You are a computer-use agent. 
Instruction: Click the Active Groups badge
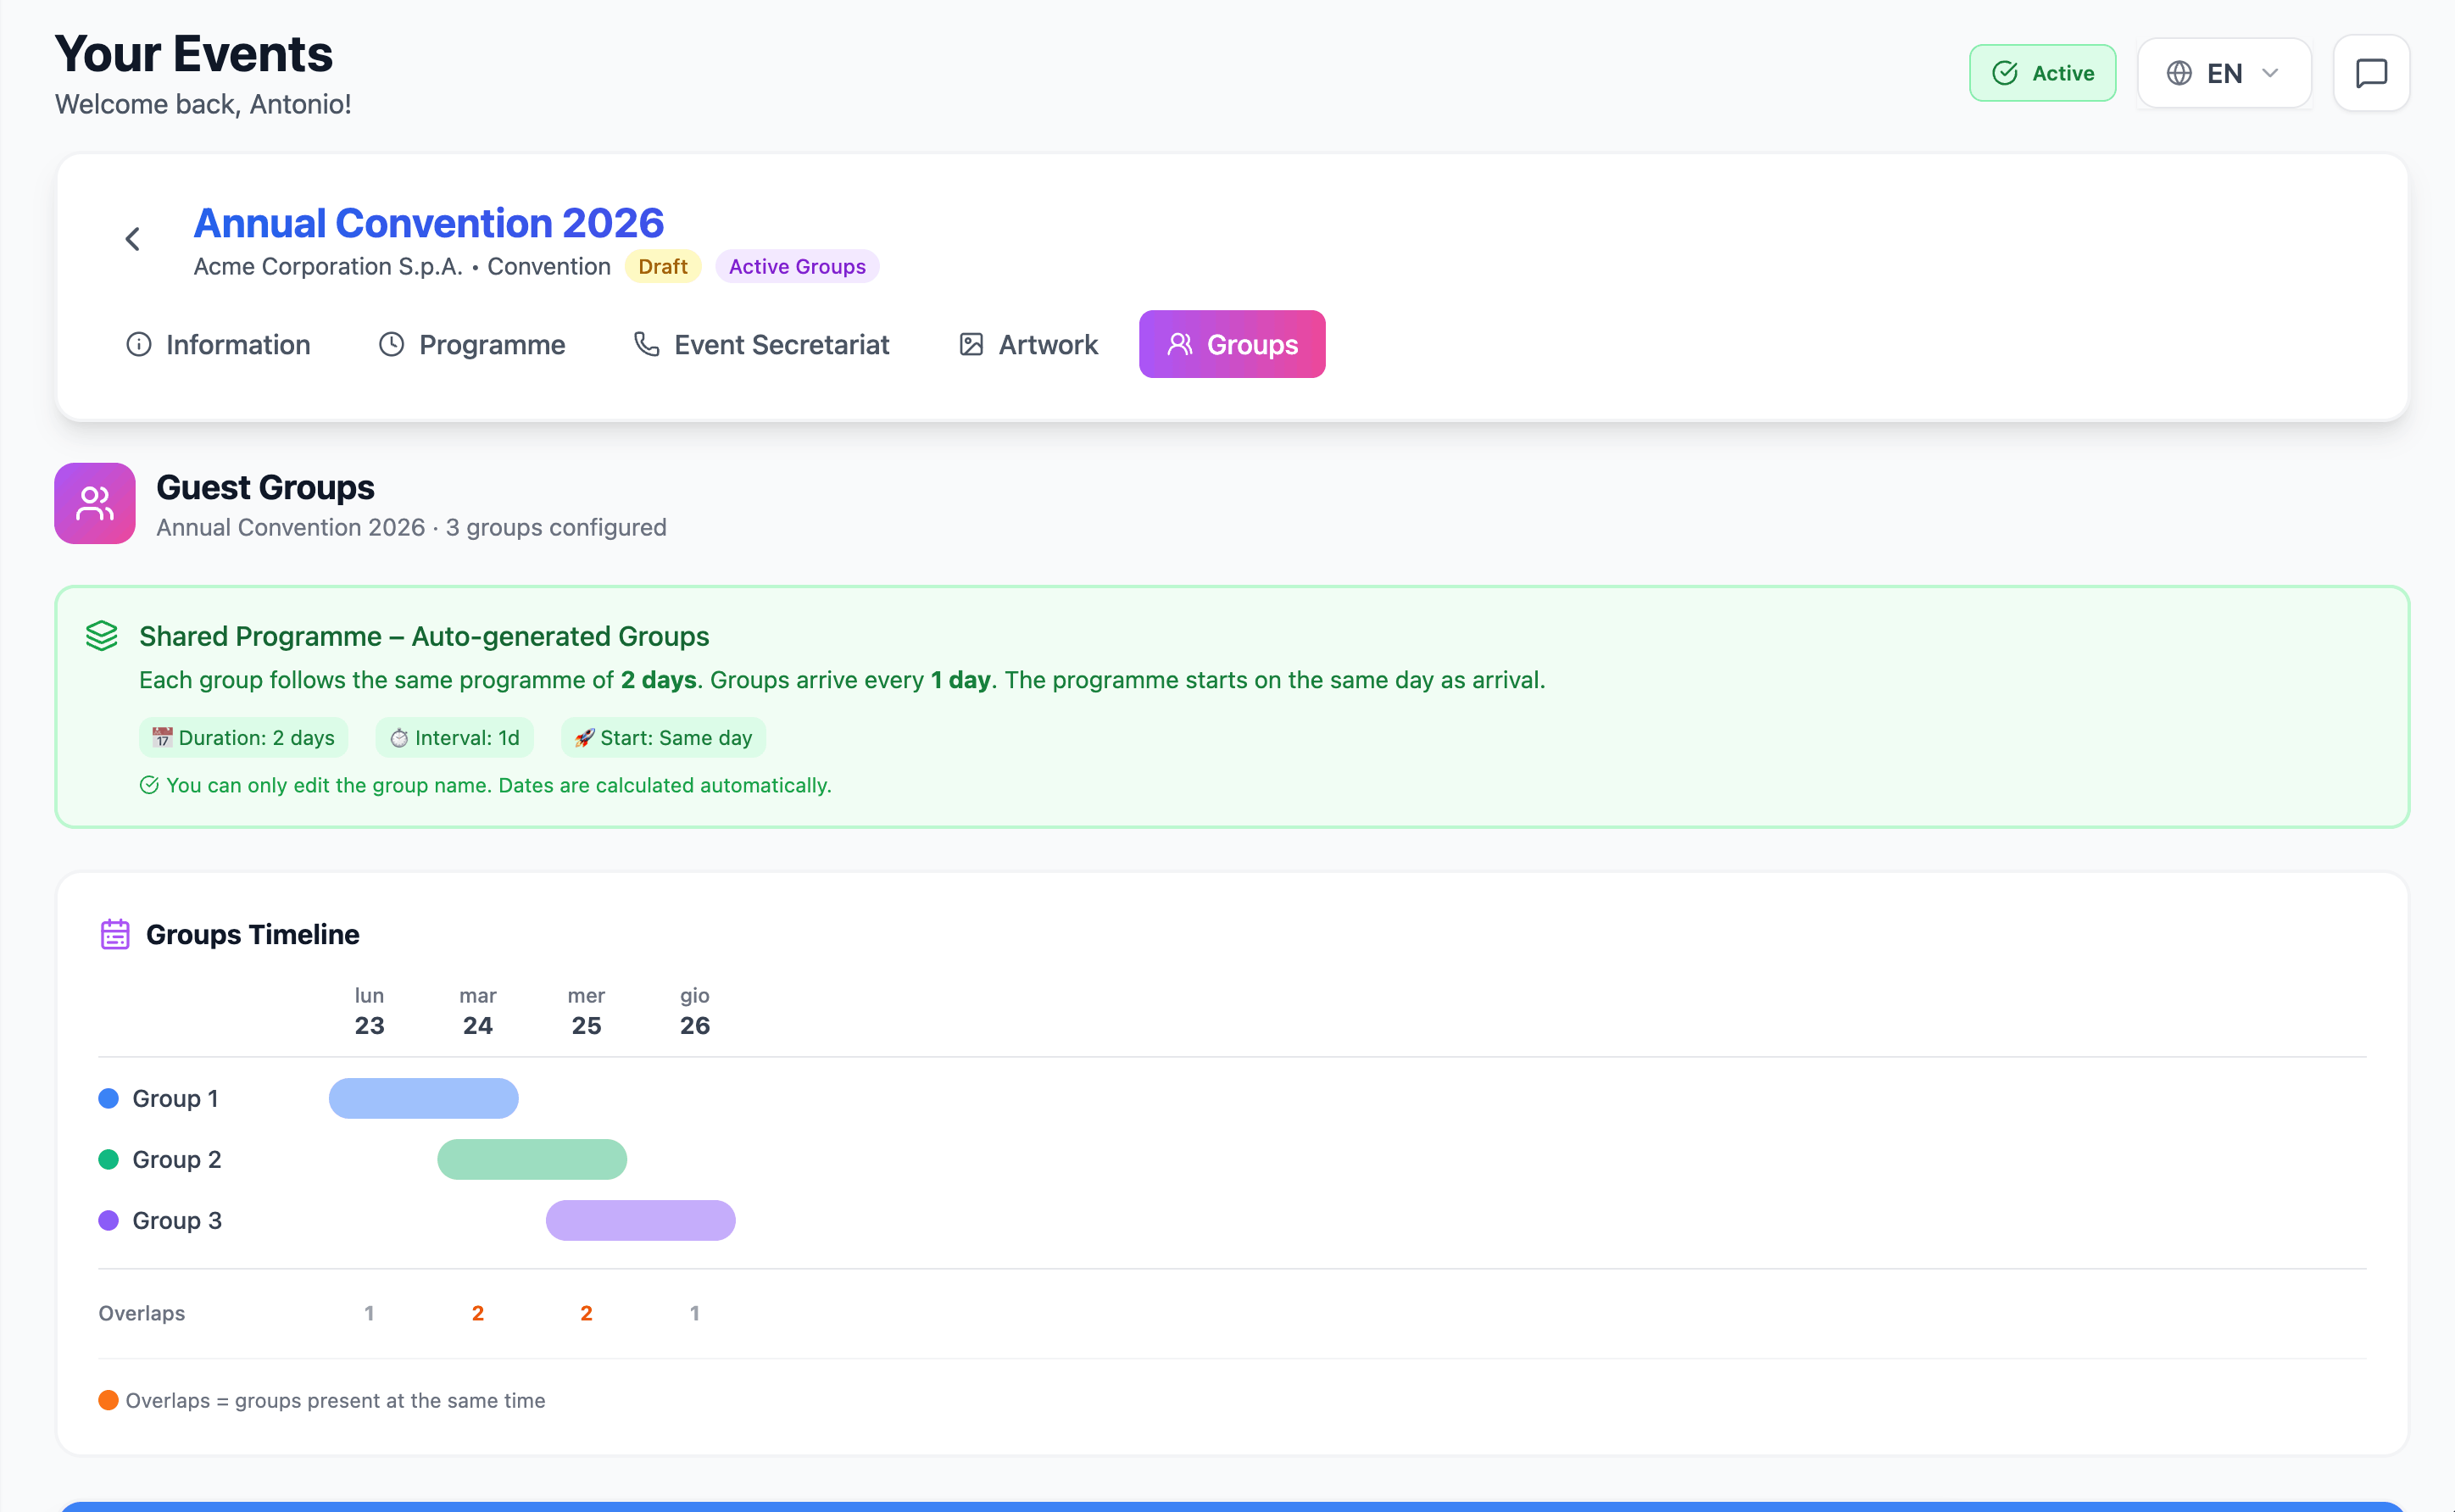(797, 267)
